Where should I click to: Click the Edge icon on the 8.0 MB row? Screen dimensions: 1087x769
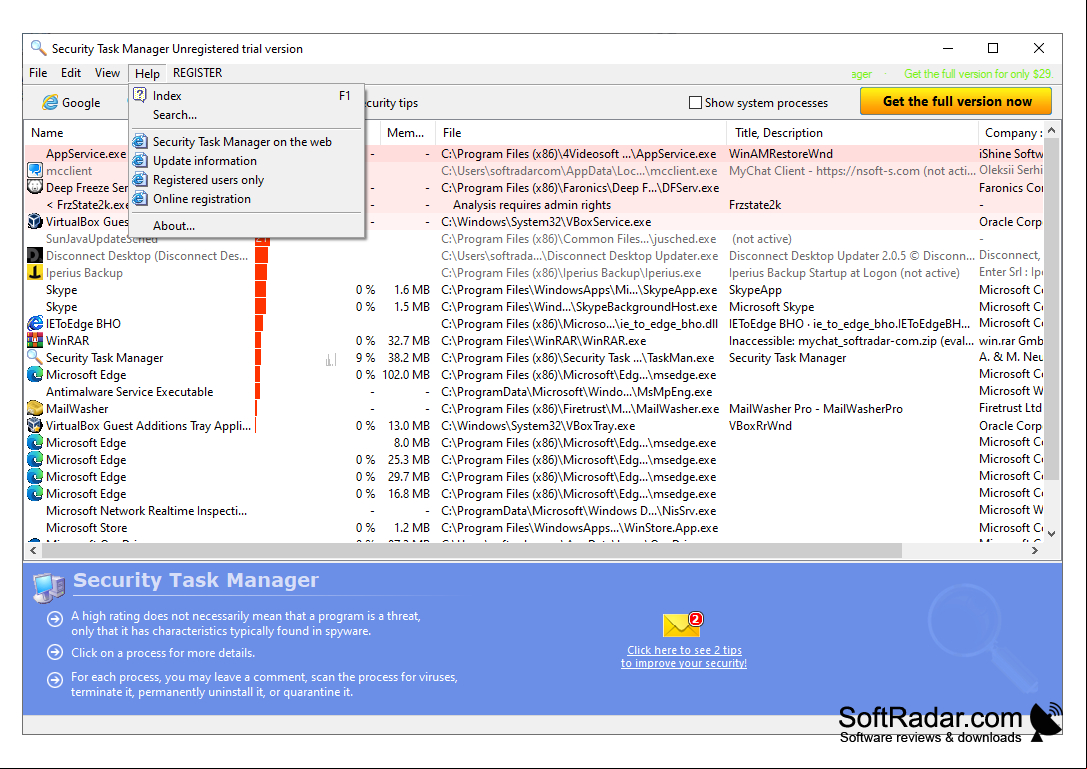35,442
